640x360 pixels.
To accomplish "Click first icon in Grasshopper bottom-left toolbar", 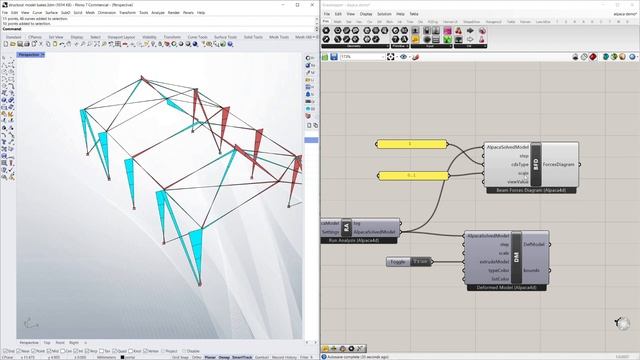I will tap(325, 349).
